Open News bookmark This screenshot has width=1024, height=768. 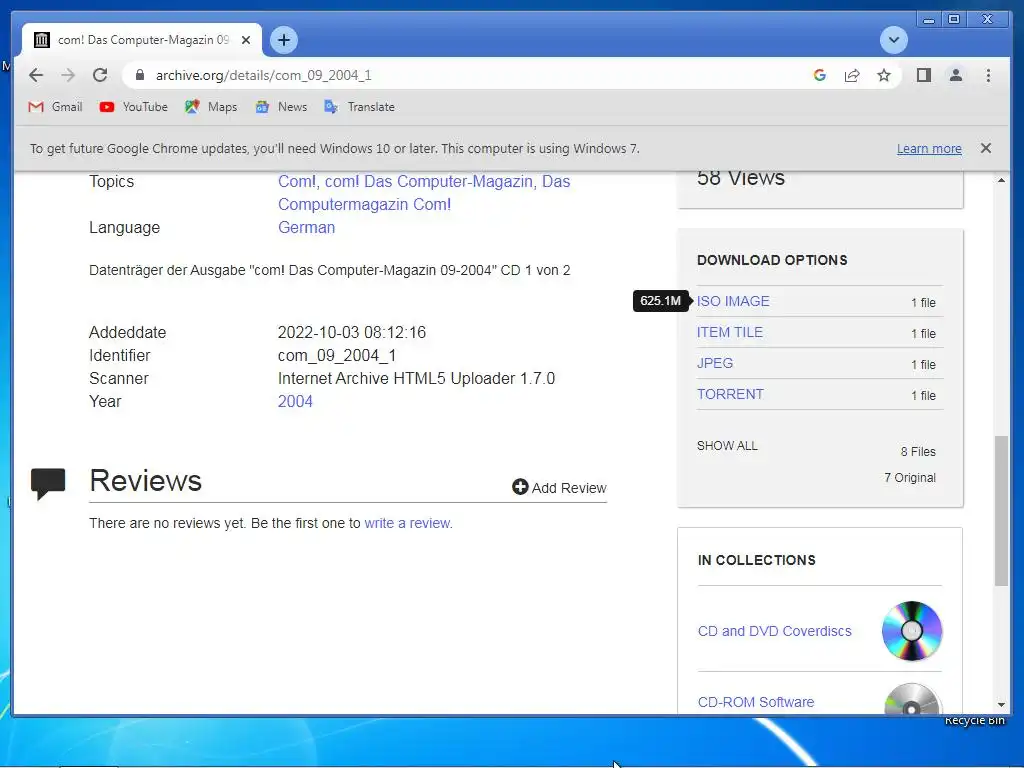point(281,106)
